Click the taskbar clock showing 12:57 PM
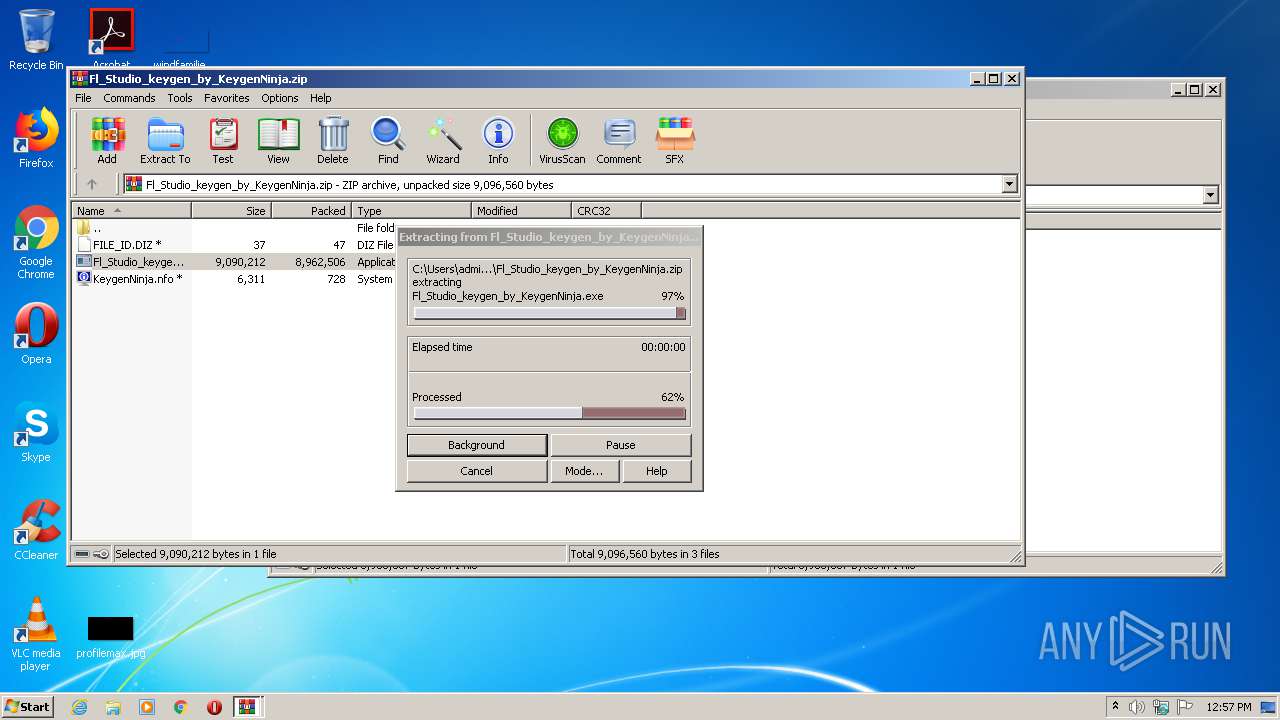1280x720 pixels. point(1229,707)
